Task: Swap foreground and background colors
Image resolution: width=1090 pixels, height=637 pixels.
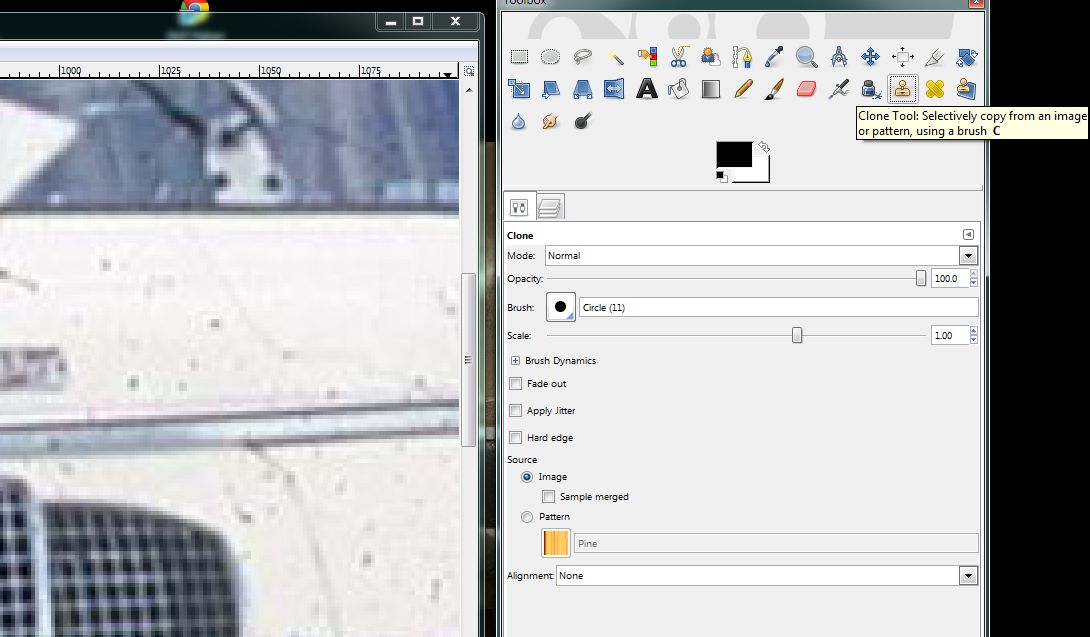Action: click(763, 147)
